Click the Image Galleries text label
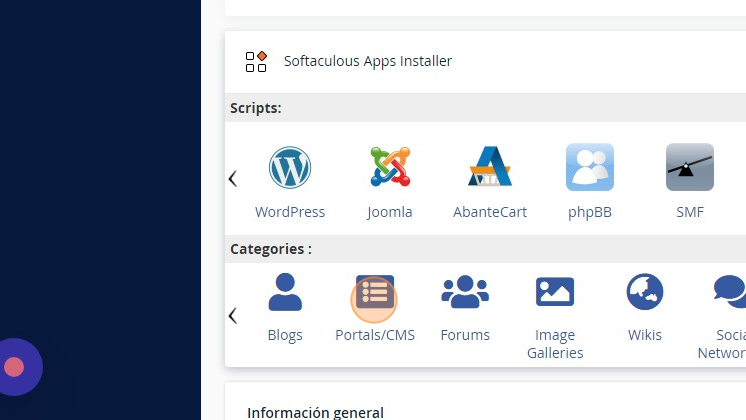This screenshot has width=746, height=420. click(555, 344)
